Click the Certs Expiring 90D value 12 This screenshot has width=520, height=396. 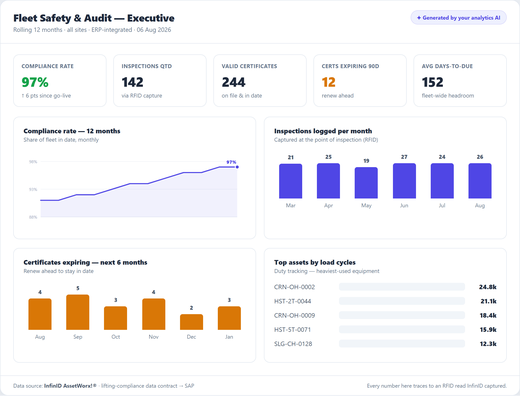click(329, 82)
